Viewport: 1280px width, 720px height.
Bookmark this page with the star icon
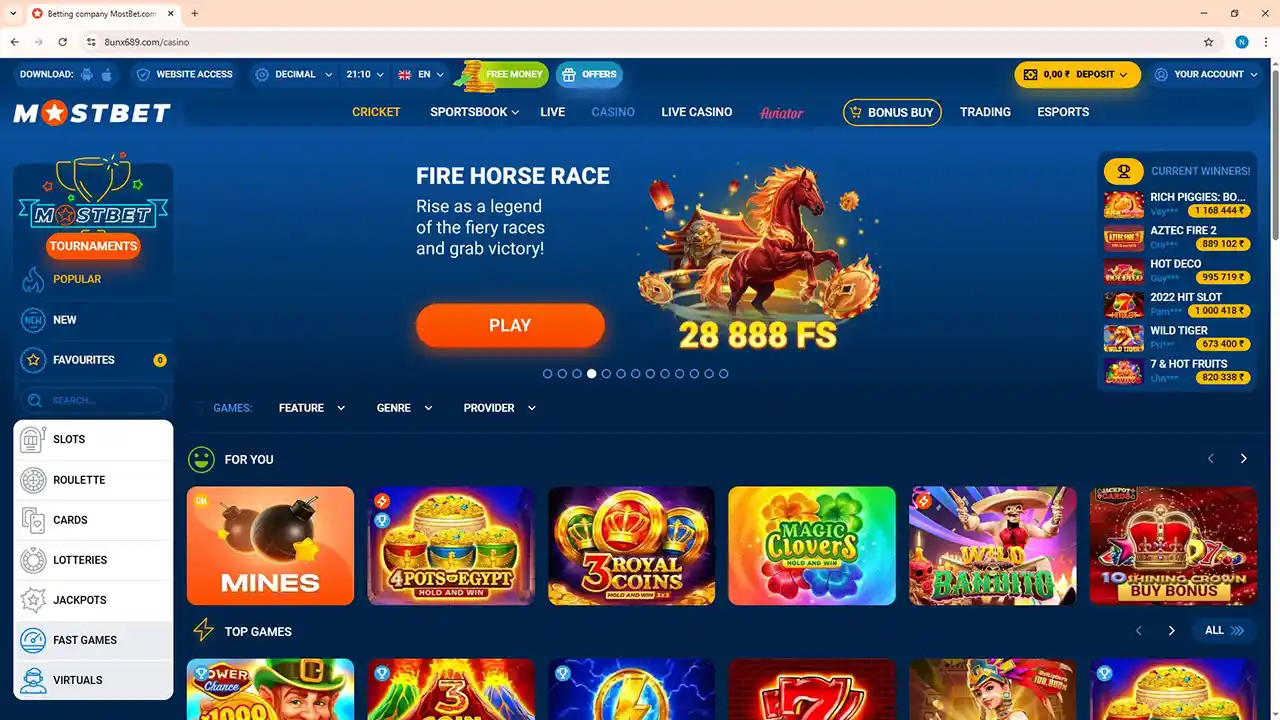(1208, 42)
